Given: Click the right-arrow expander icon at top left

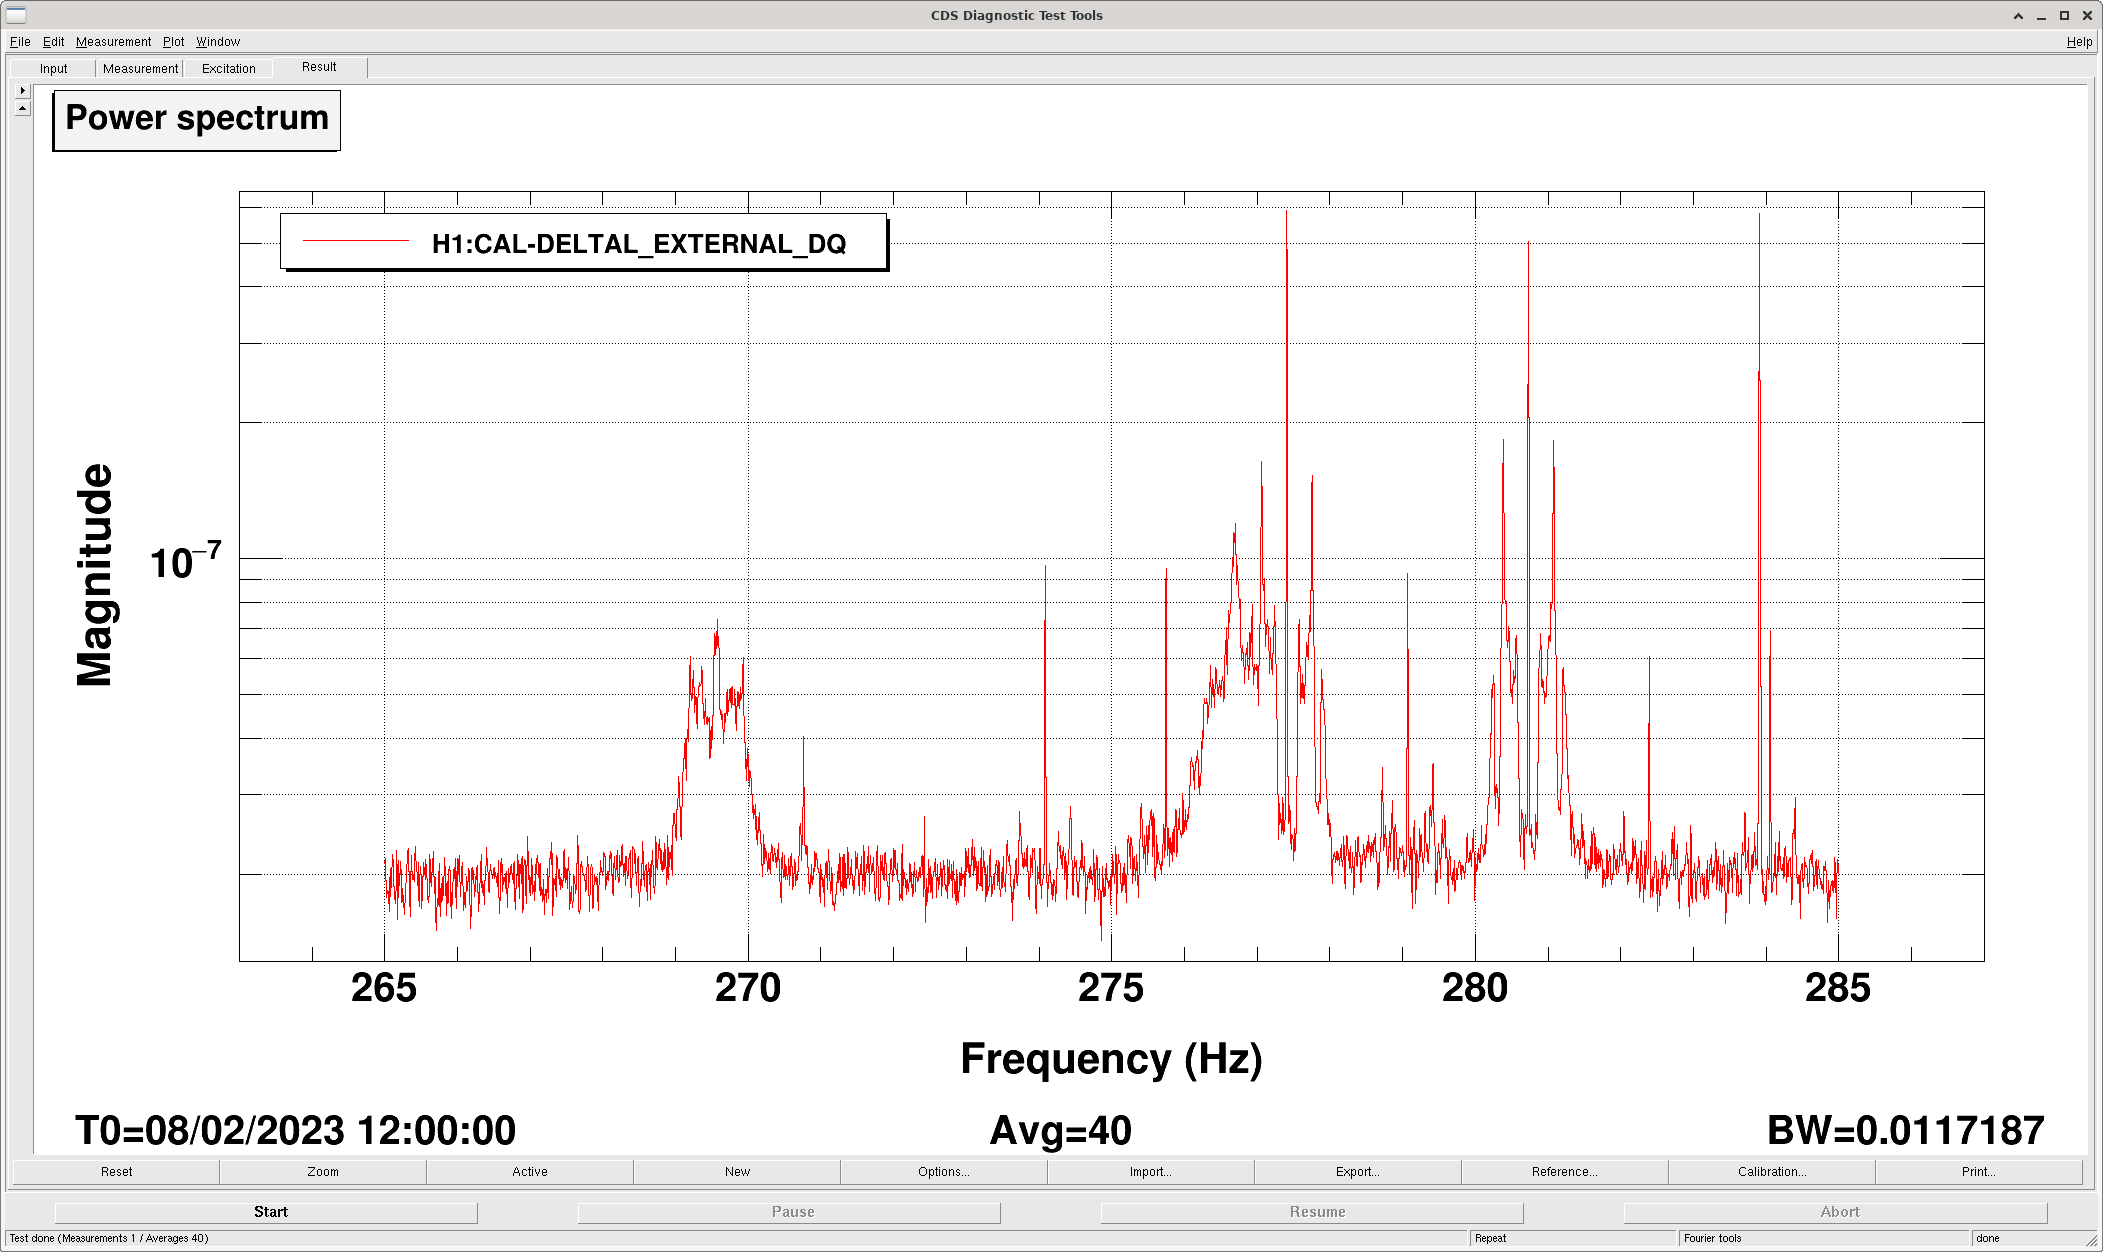Looking at the screenshot, I should point(22,91).
